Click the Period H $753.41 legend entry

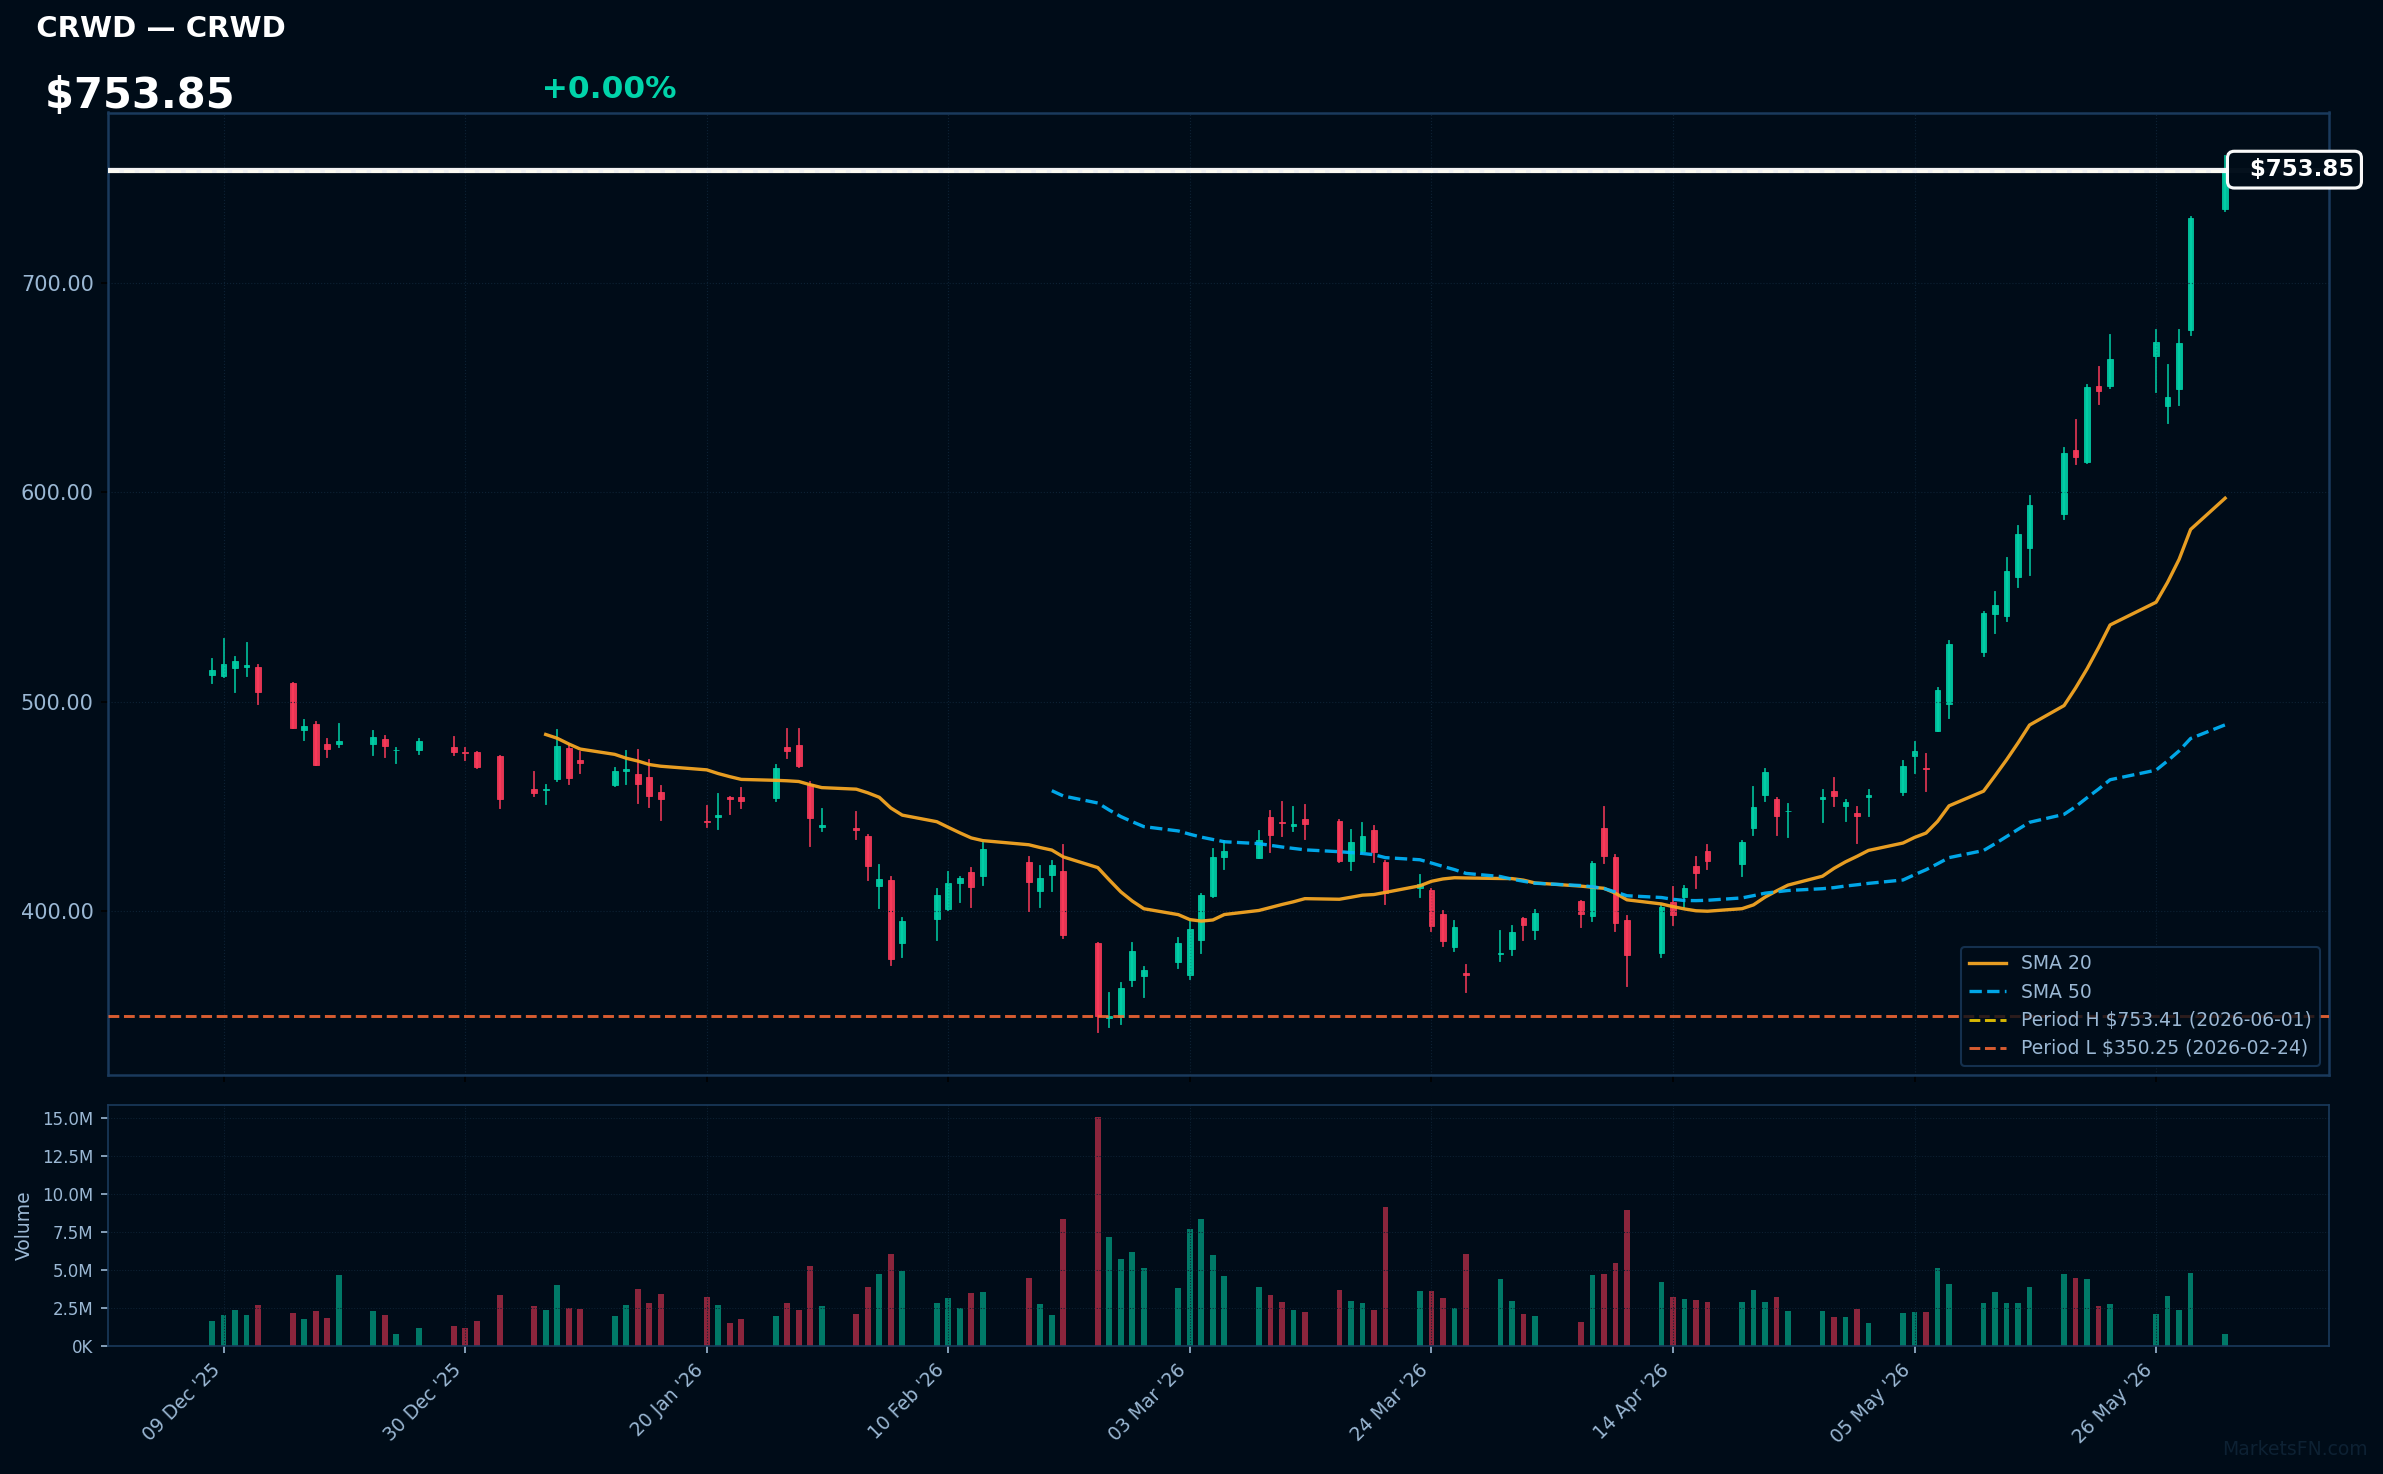[2139, 1020]
